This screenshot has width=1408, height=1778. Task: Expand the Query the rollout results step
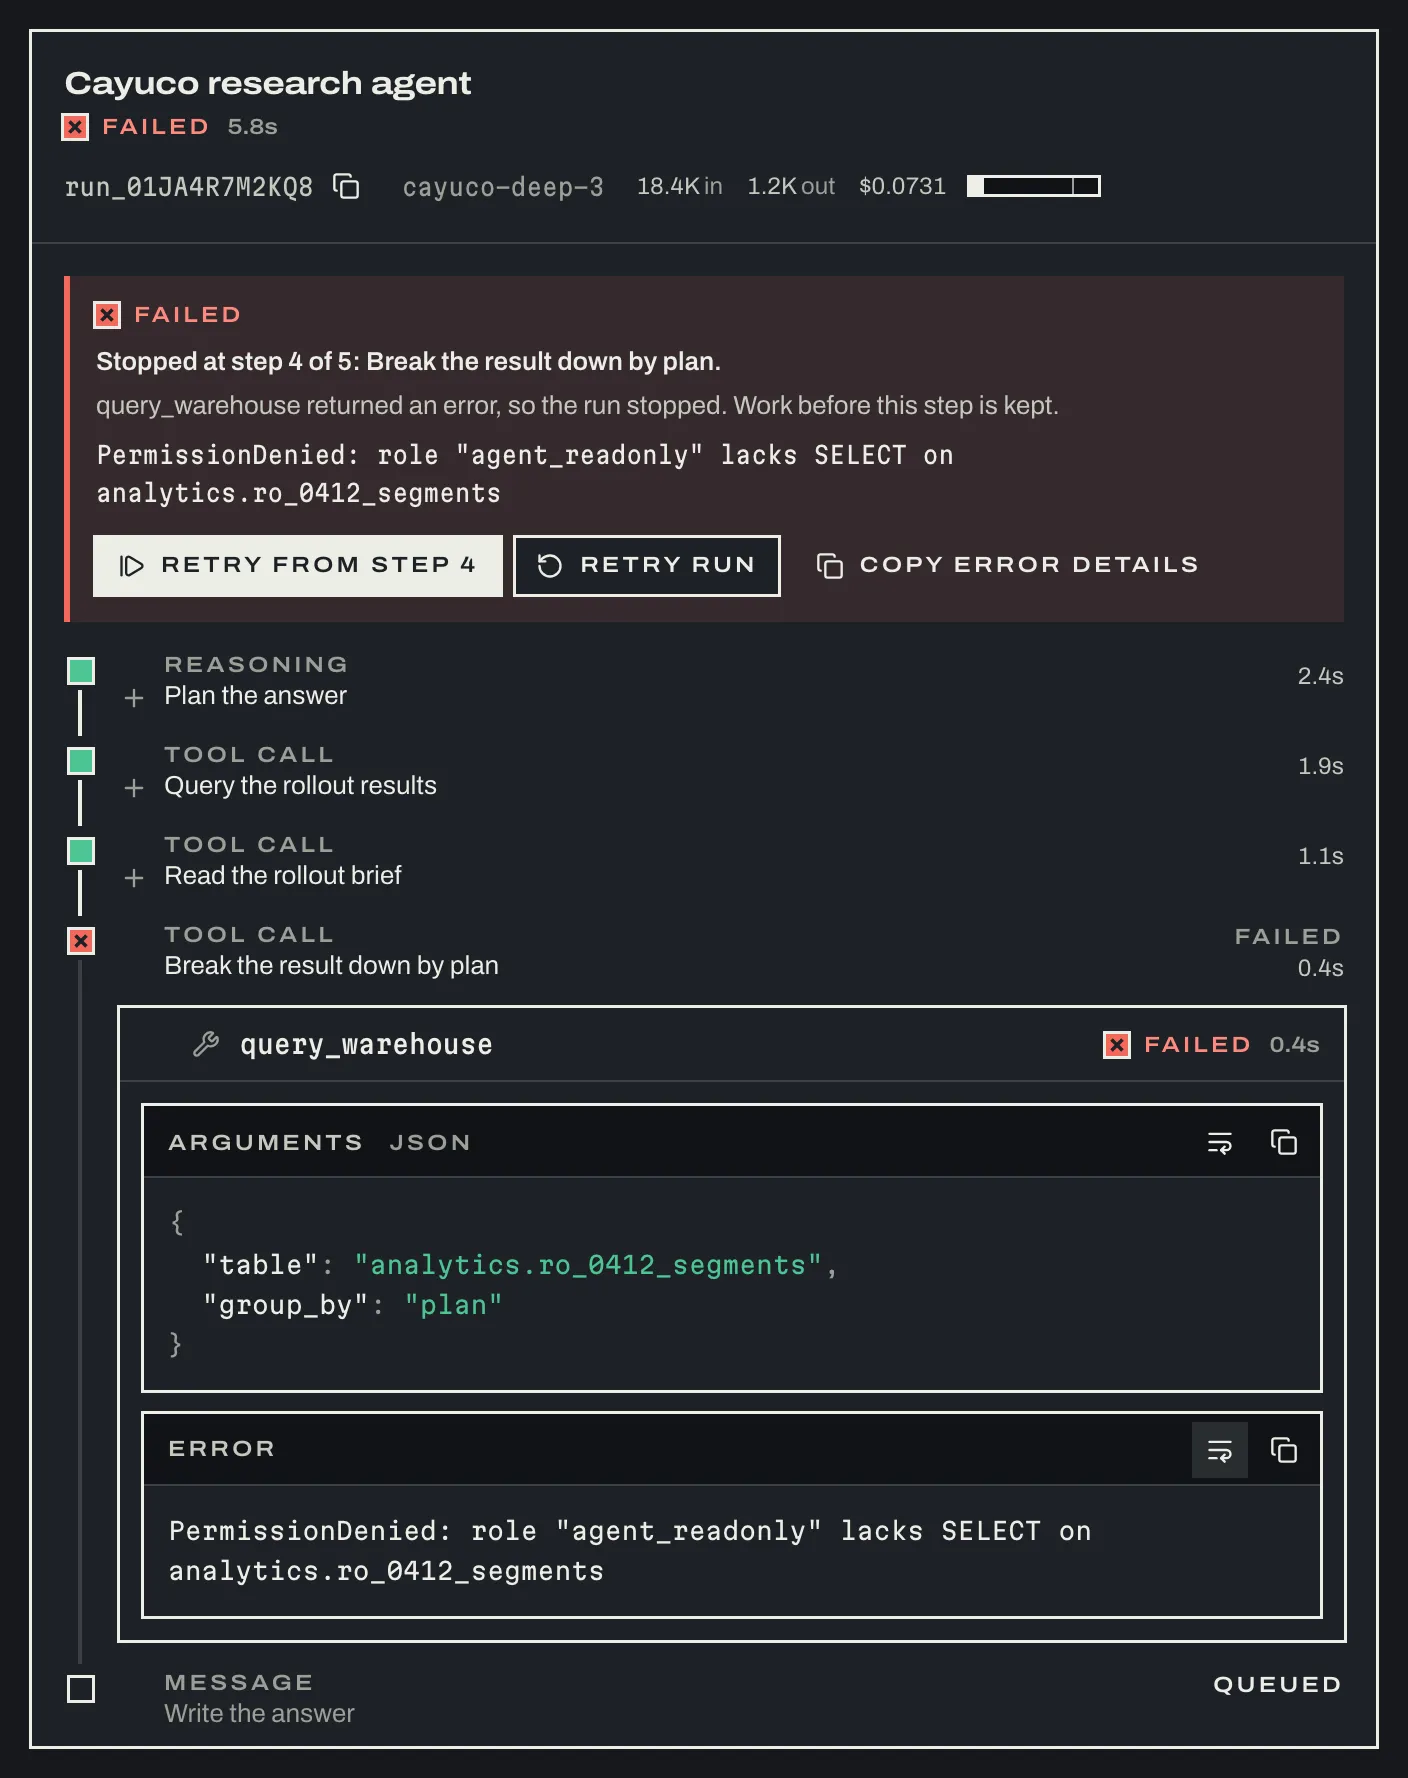[134, 787]
